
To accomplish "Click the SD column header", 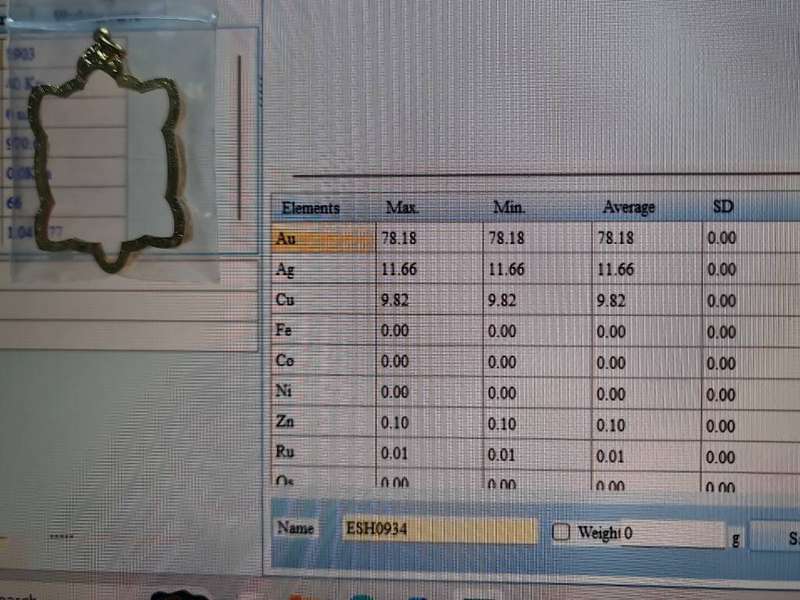I will click(722, 207).
